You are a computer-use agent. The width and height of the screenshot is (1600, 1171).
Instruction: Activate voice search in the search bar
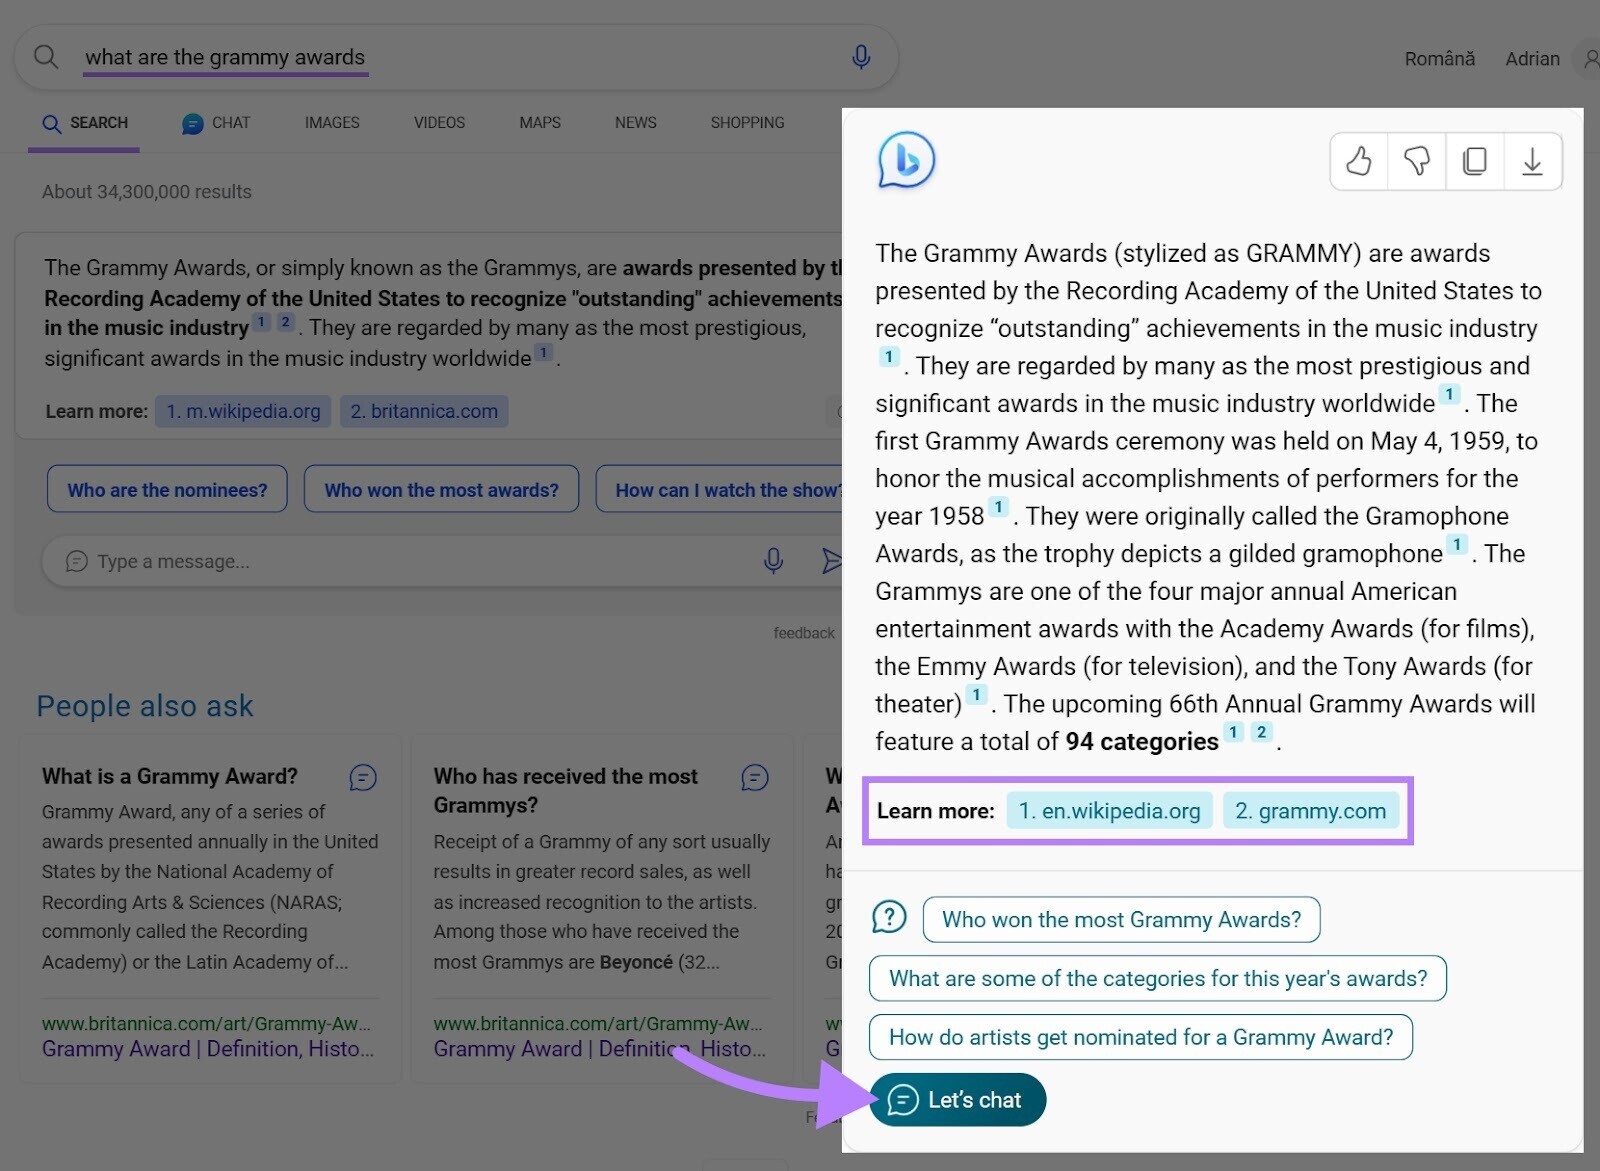(x=861, y=57)
